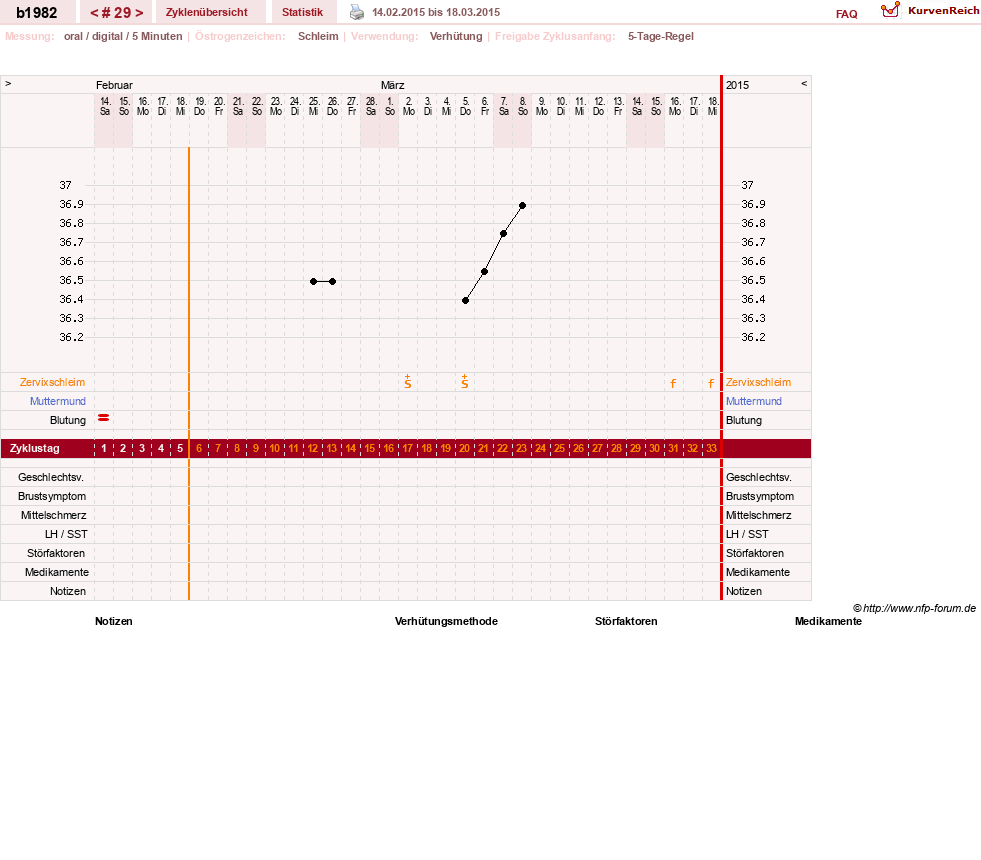Click the 'Verhütung' Verwendung value
The height and width of the screenshot is (860, 981).
tap(456, 36)
